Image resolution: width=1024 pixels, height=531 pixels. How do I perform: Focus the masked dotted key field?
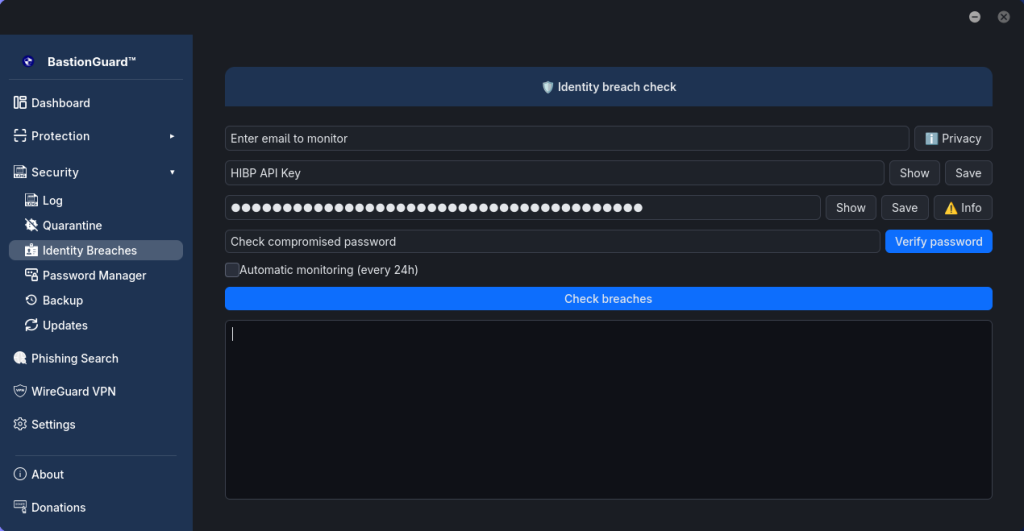[522, 208]
